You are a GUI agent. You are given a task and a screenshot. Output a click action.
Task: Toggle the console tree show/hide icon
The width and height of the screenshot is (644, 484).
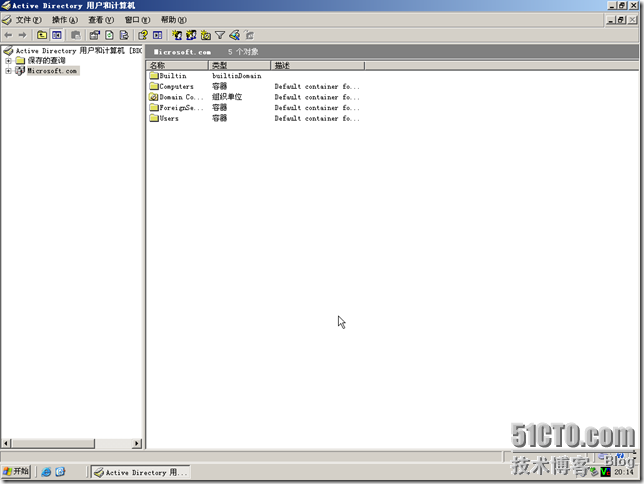(57, 35)
